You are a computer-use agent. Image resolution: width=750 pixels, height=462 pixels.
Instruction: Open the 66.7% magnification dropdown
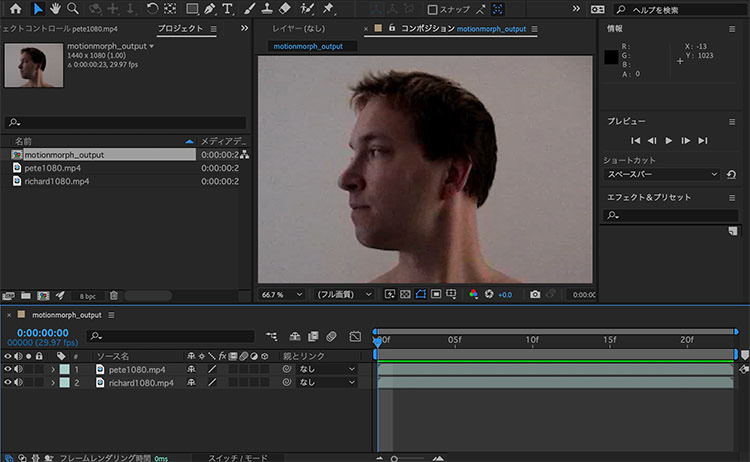point(282,295)
